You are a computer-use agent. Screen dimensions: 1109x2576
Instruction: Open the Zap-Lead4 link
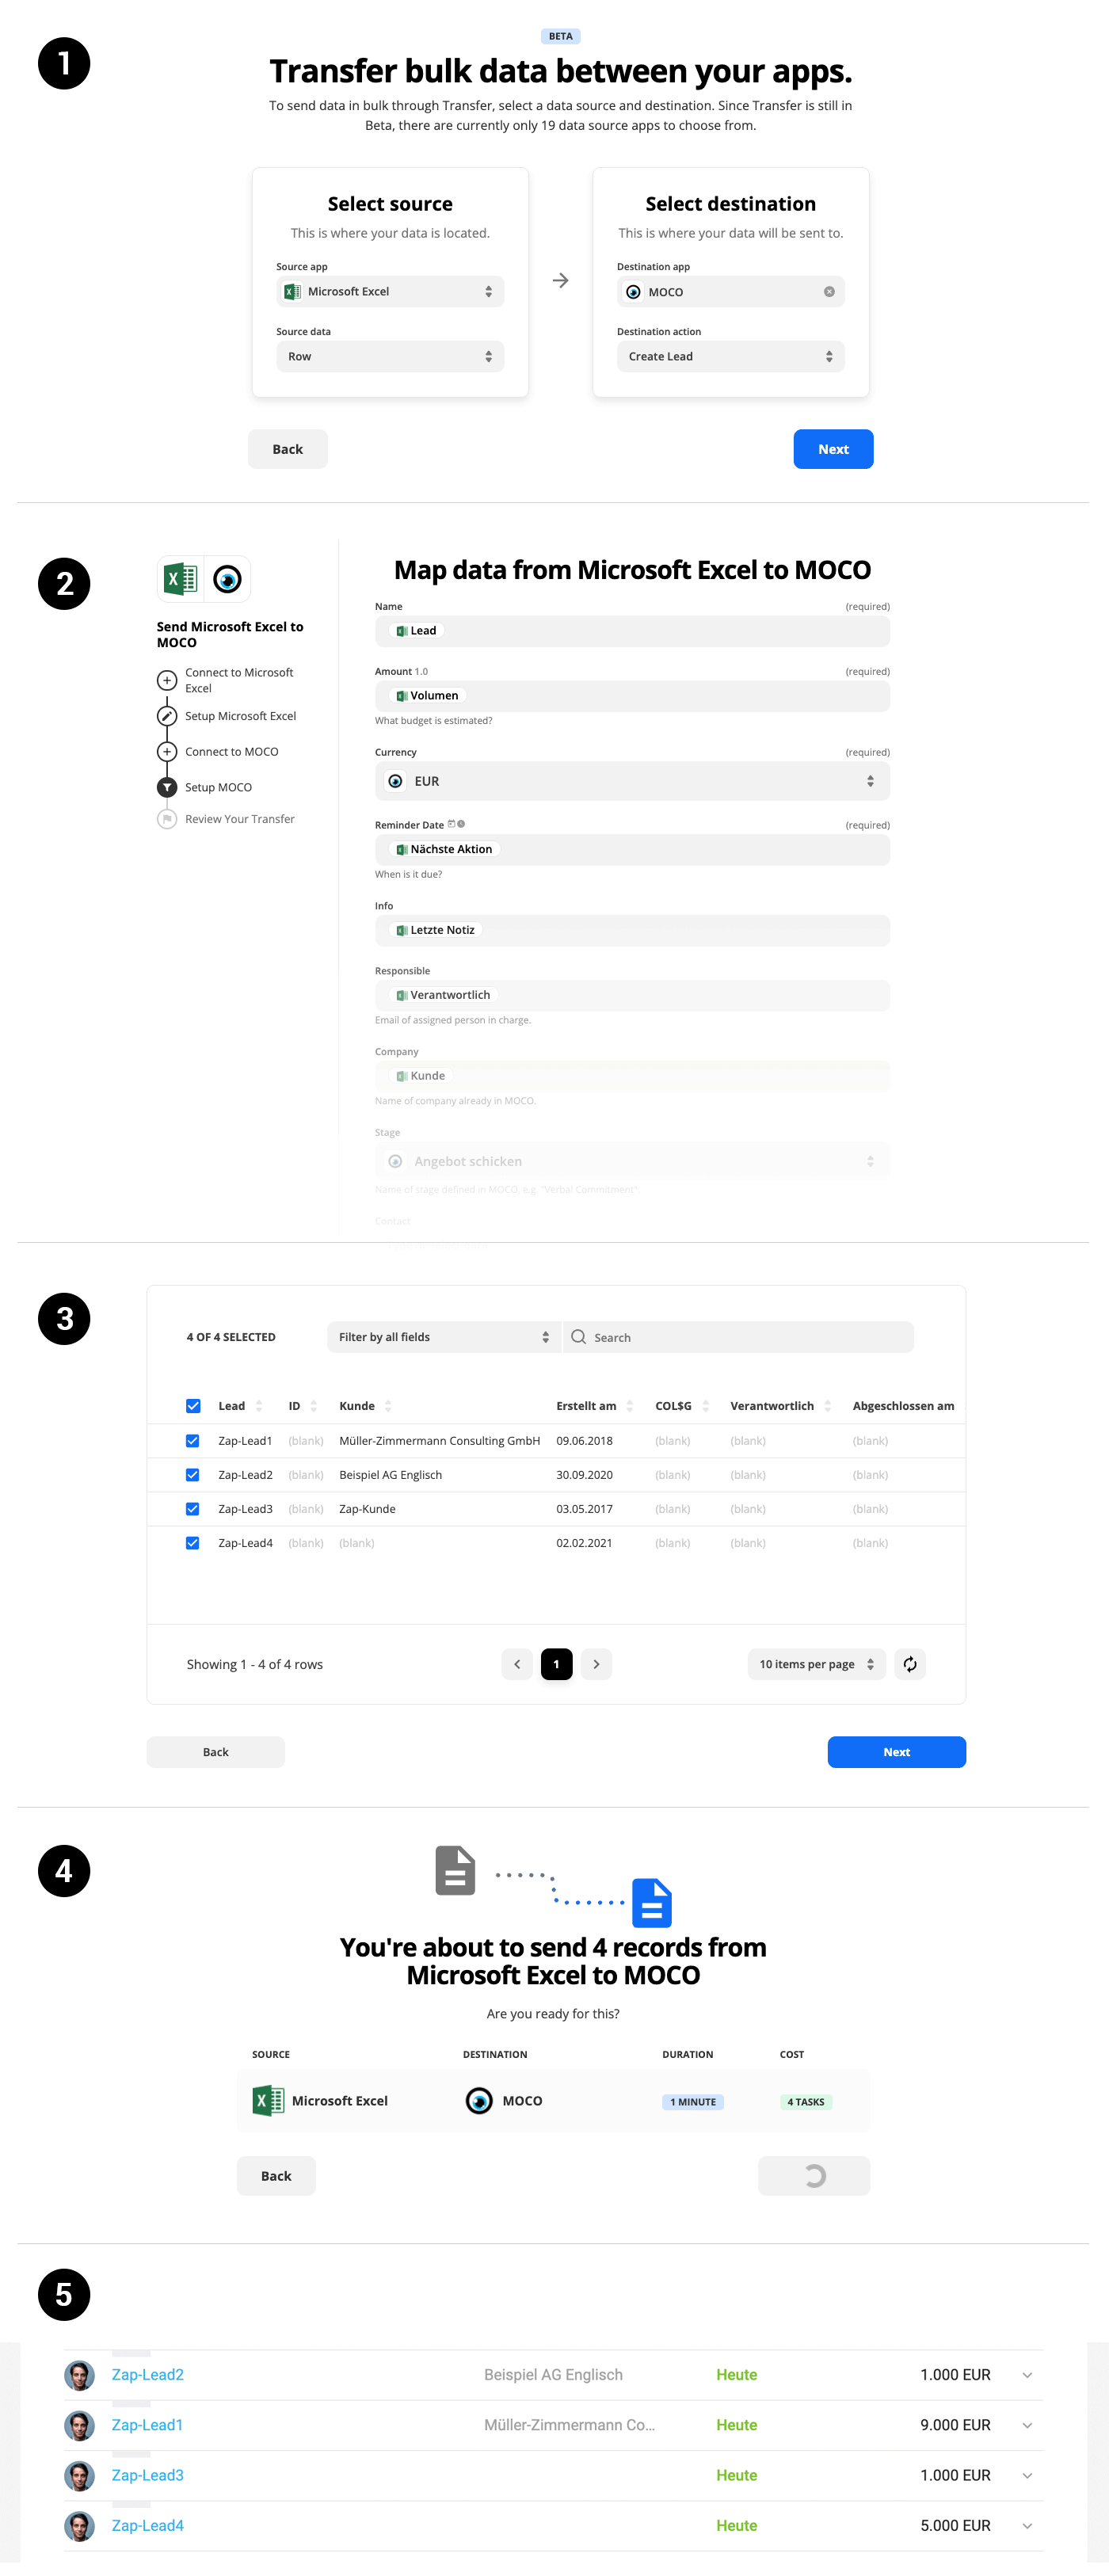coord(148,2526)
